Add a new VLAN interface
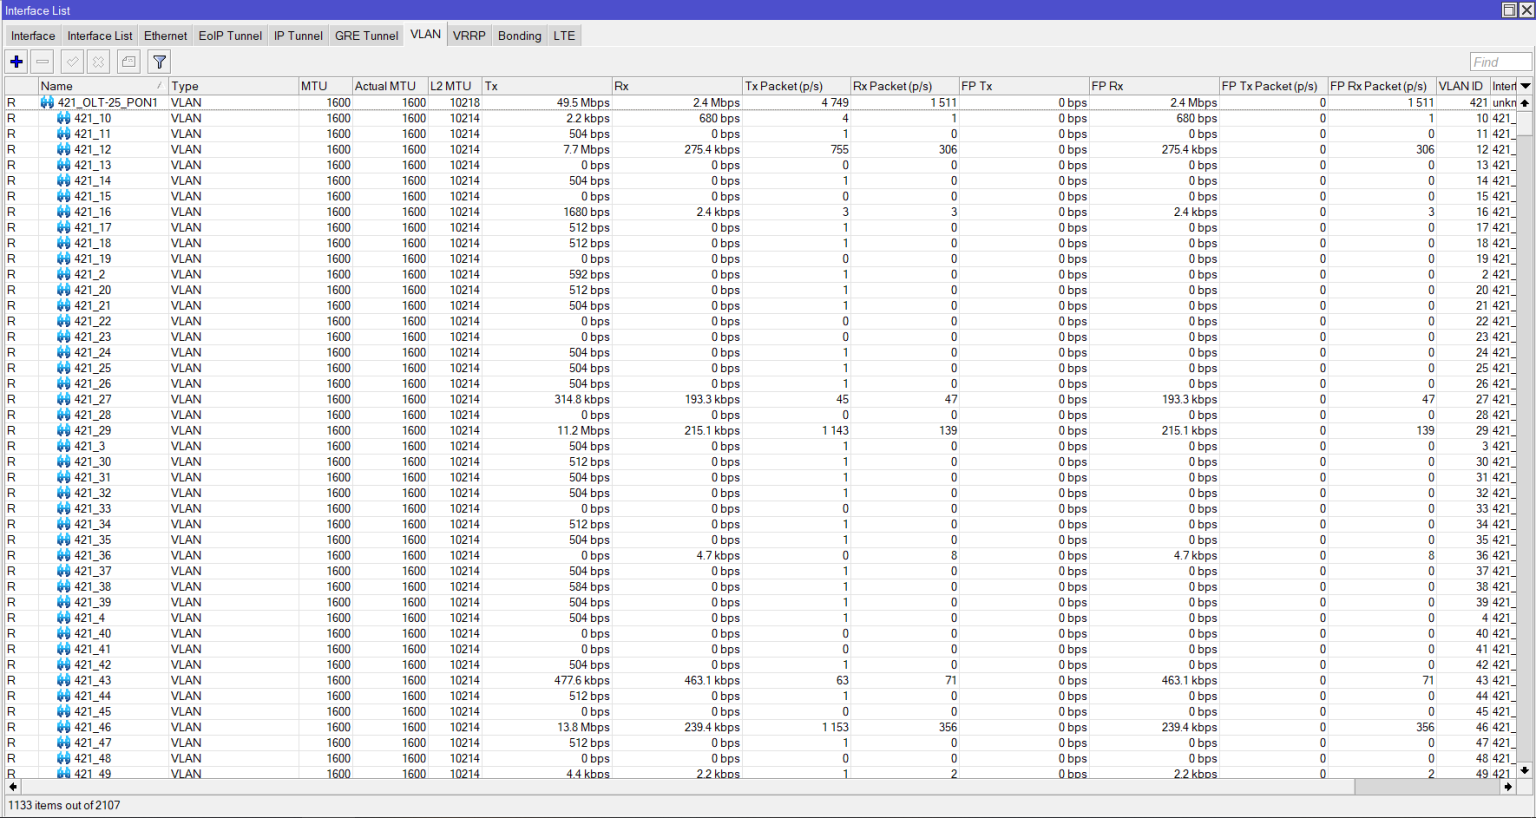 [16, 61]
